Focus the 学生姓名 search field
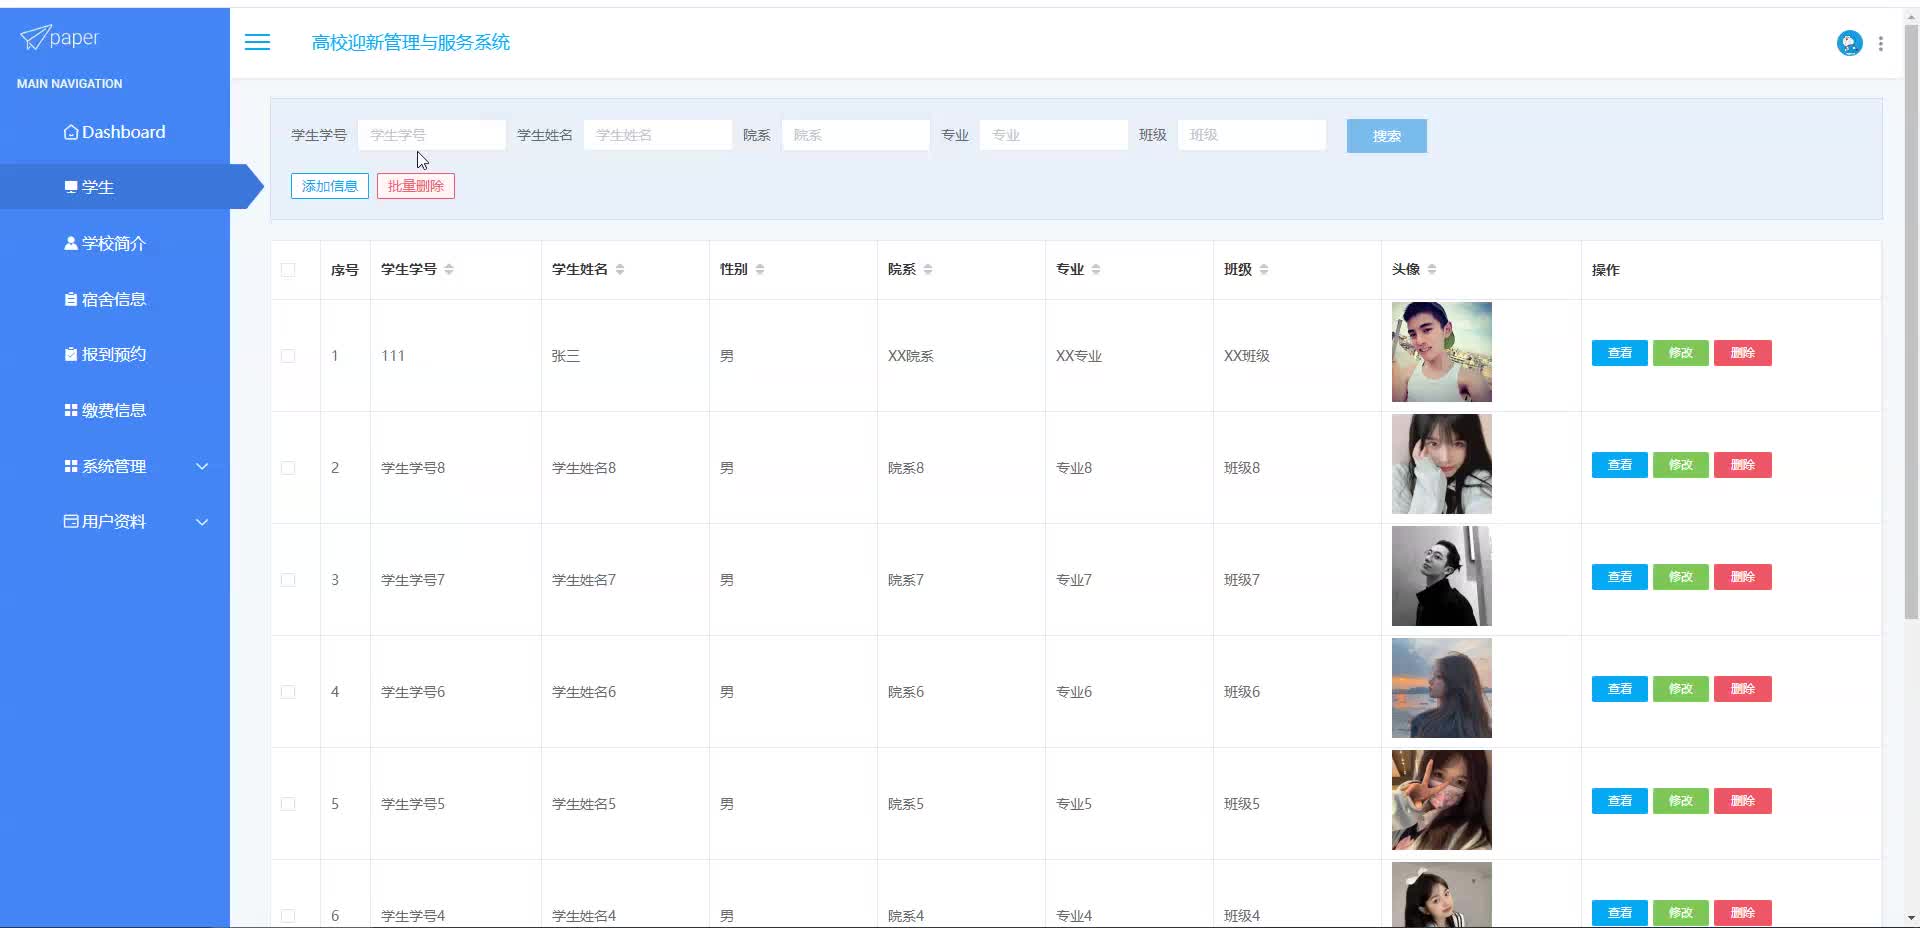Image resolution: width=1920 pixels, height=928 pixels. pos(658,135)
